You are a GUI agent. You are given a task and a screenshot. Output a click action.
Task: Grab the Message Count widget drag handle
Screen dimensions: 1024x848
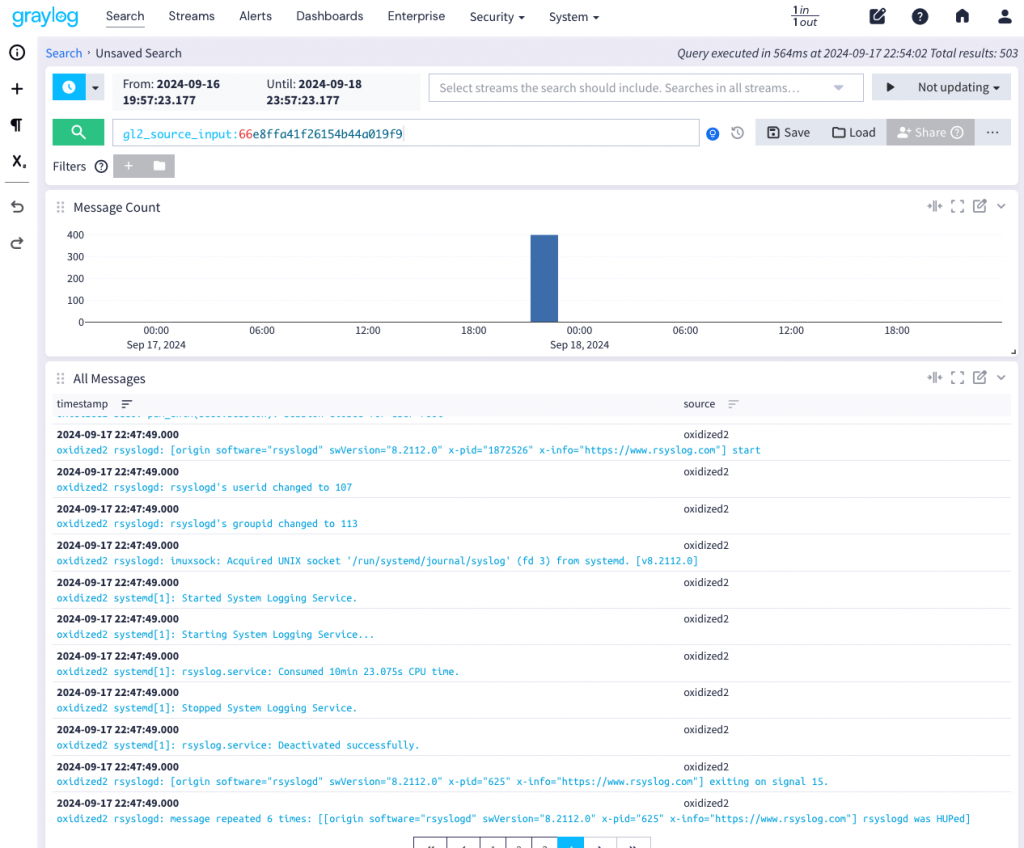60,207
